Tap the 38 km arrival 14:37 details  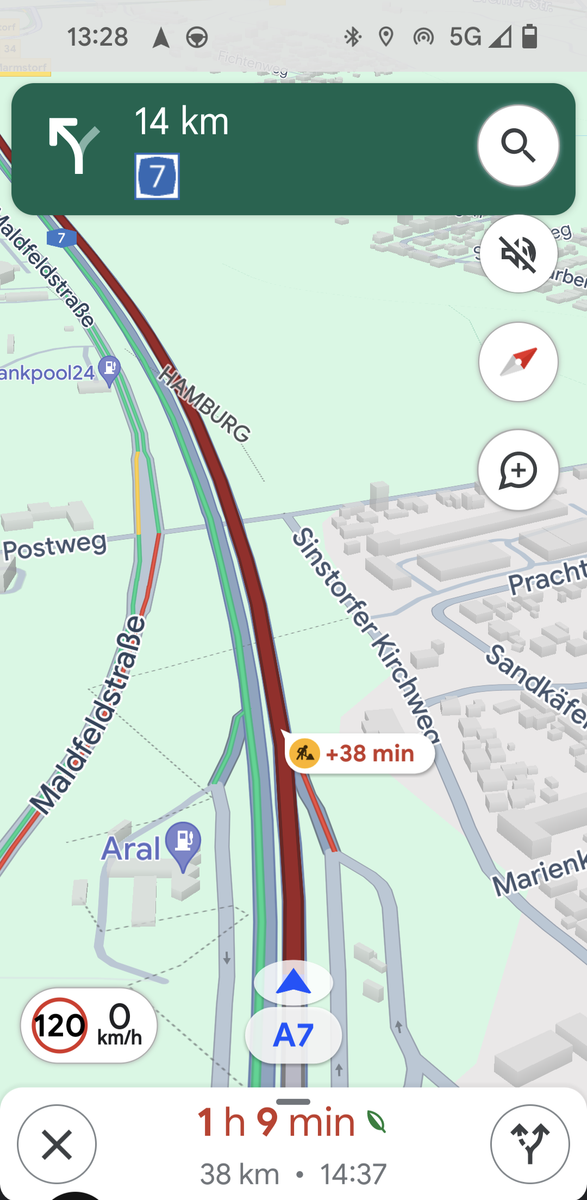pos(293,1173)
